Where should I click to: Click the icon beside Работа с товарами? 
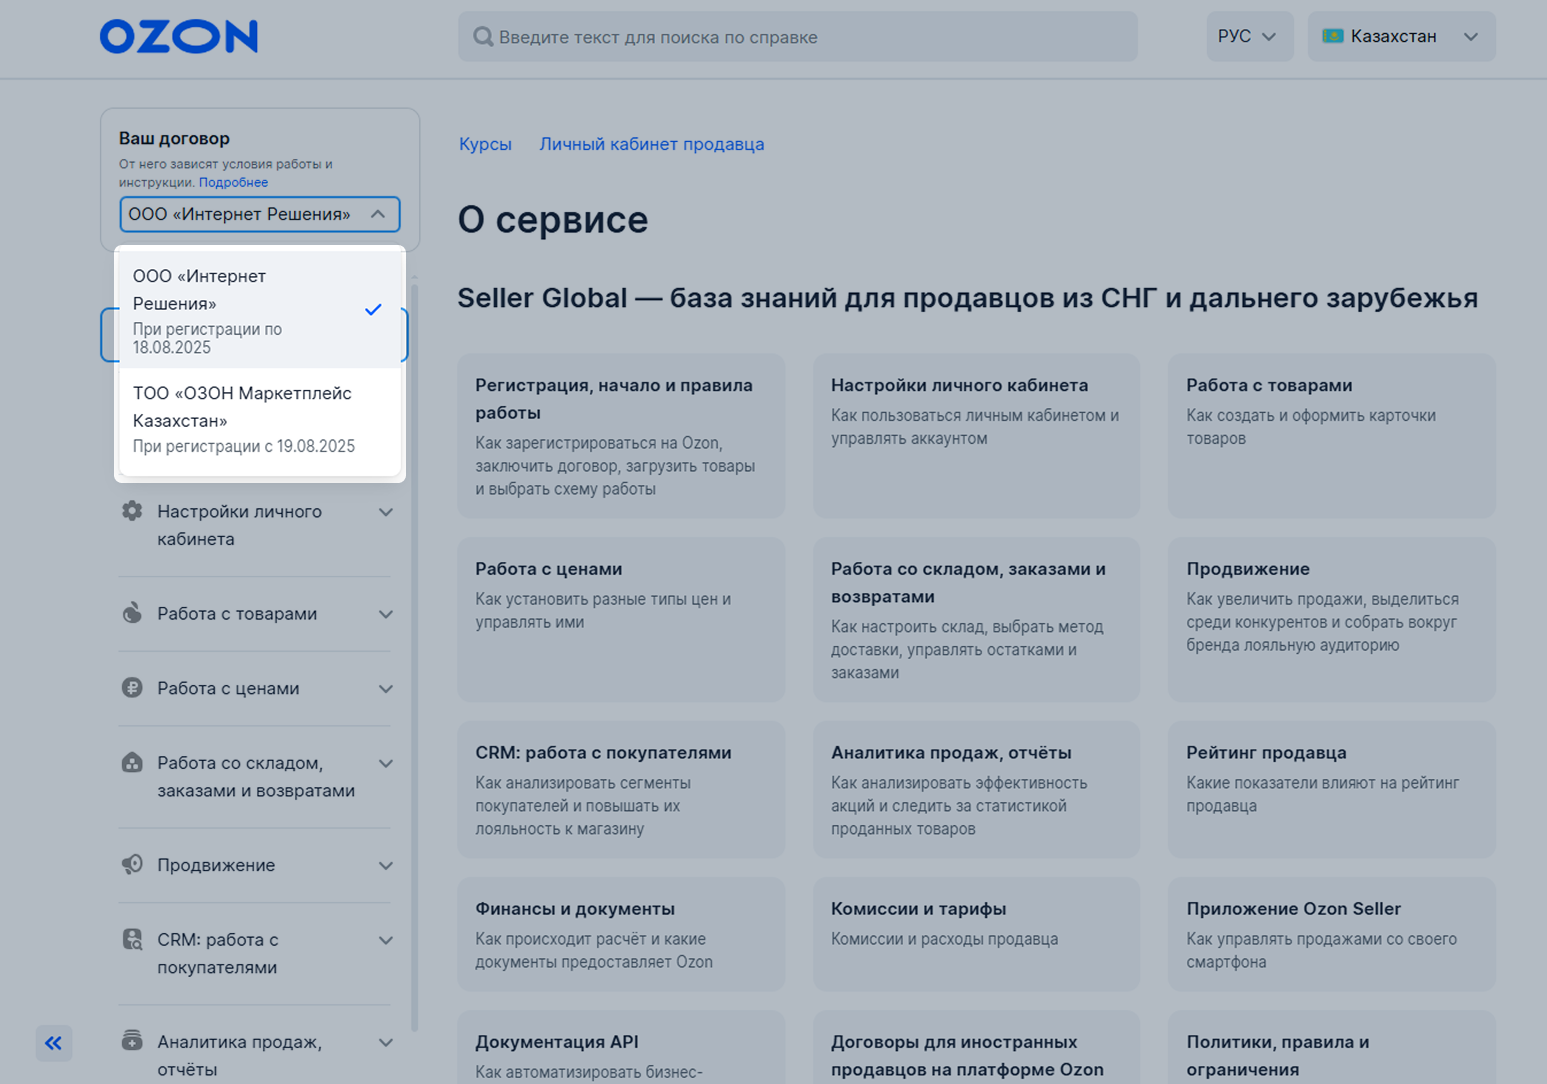(x=132, y=613)
